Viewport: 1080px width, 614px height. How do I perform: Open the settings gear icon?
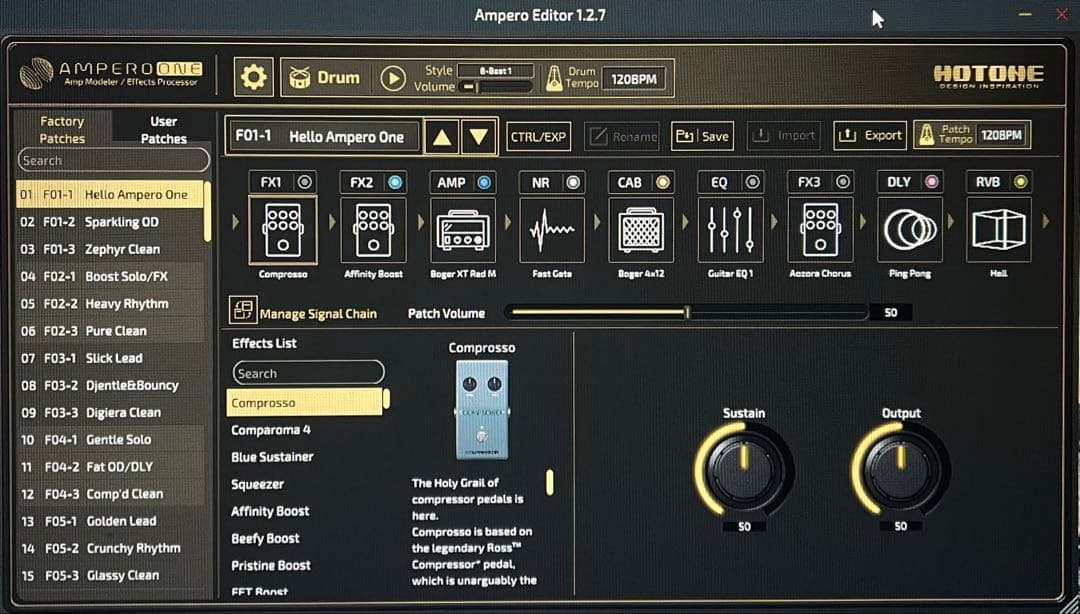click(x=254, y=78)
